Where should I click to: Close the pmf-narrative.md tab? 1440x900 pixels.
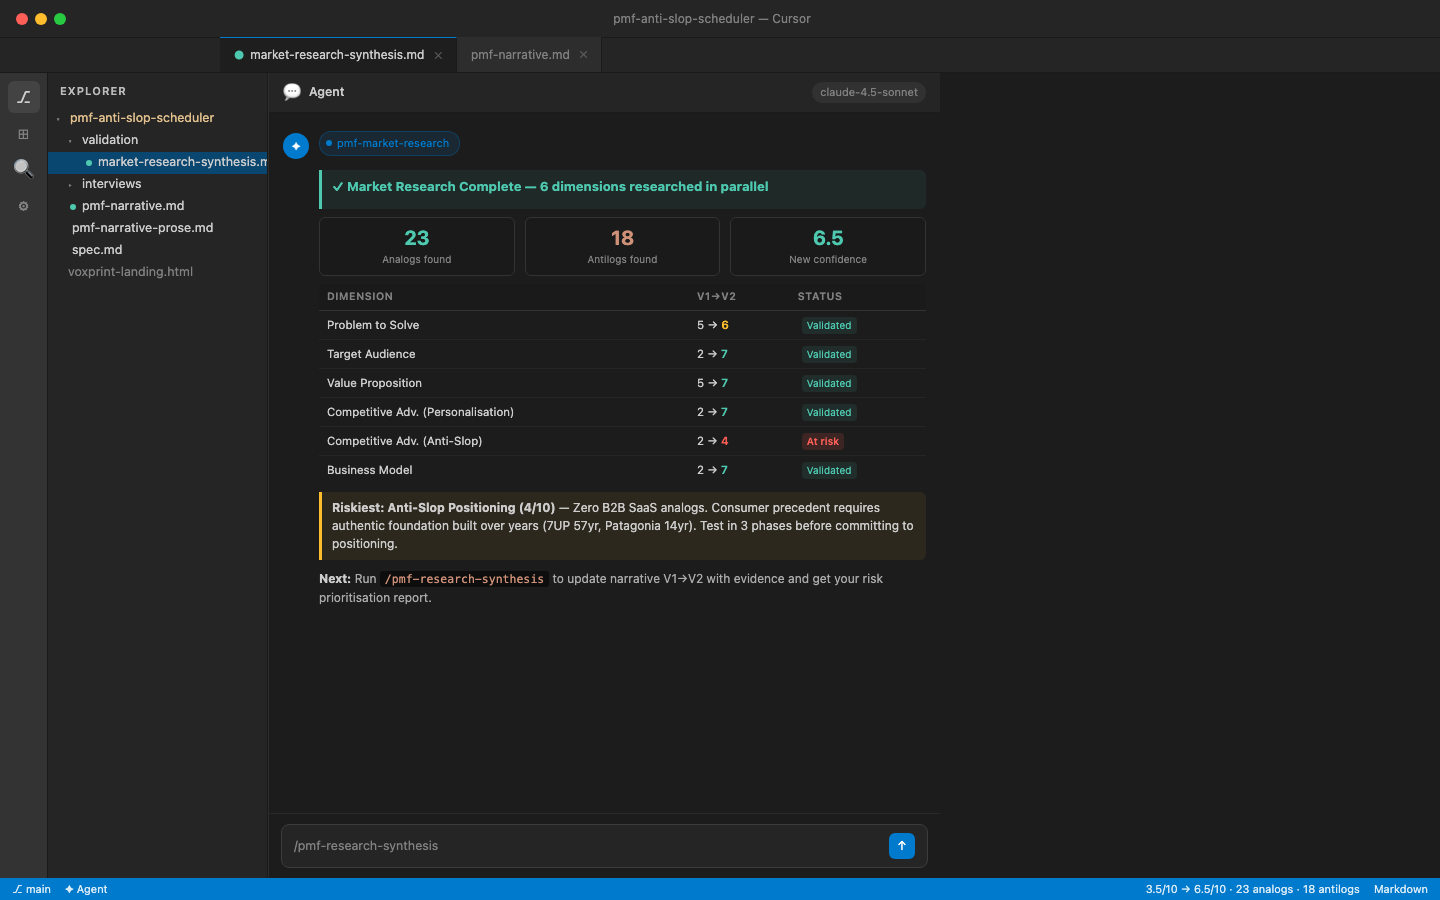pos(583,55)
